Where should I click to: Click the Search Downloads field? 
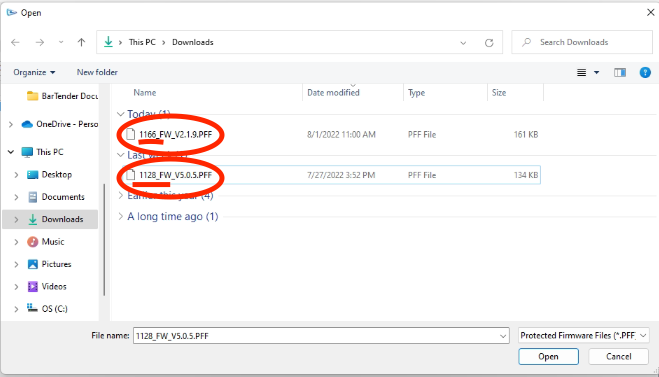pyautogui.click(x=582, y=42)
